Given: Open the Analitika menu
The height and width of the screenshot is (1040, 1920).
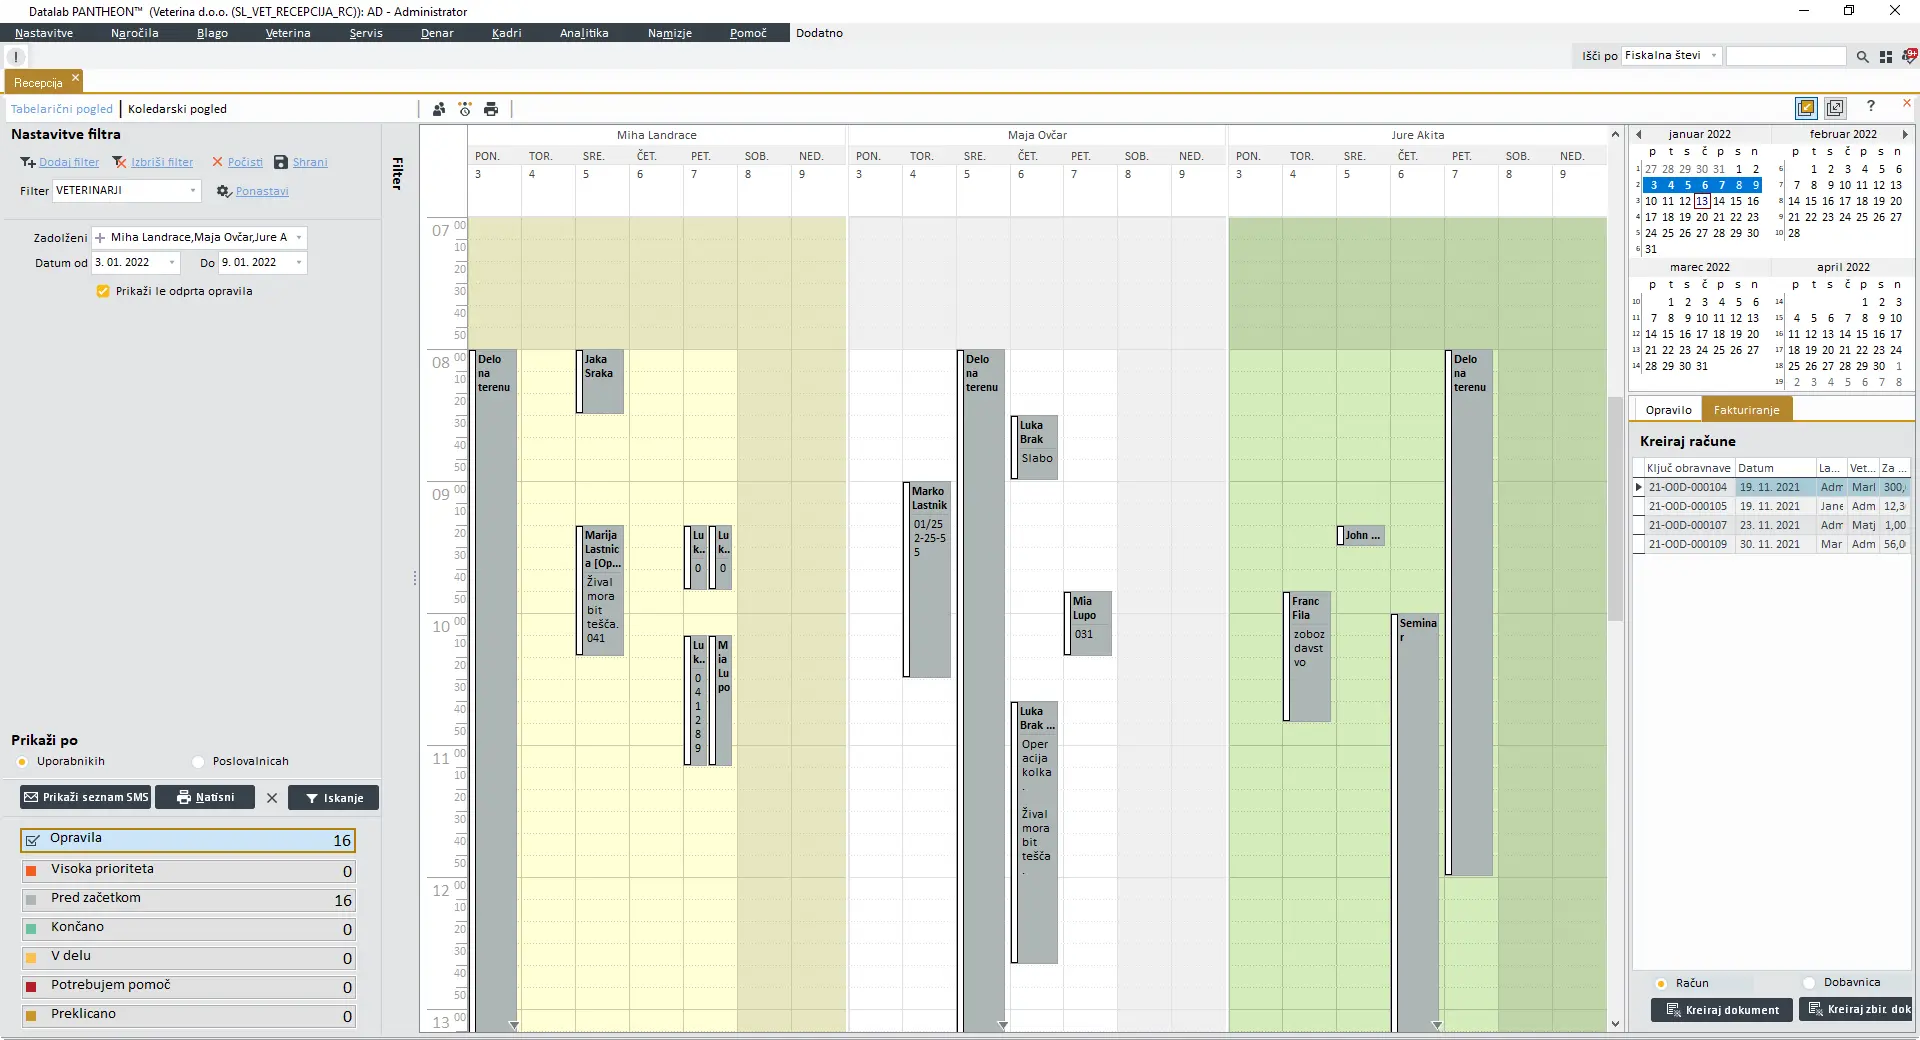Looking at the screenshot, I should [x=584, y=33].
